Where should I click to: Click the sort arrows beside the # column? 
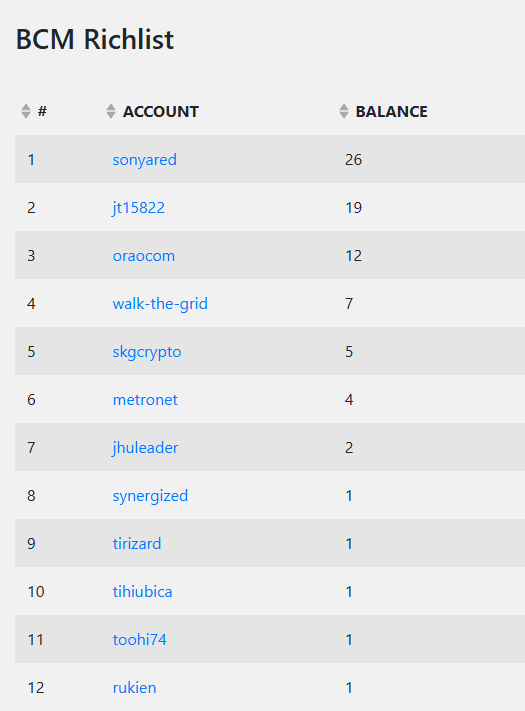pos(26,111)
